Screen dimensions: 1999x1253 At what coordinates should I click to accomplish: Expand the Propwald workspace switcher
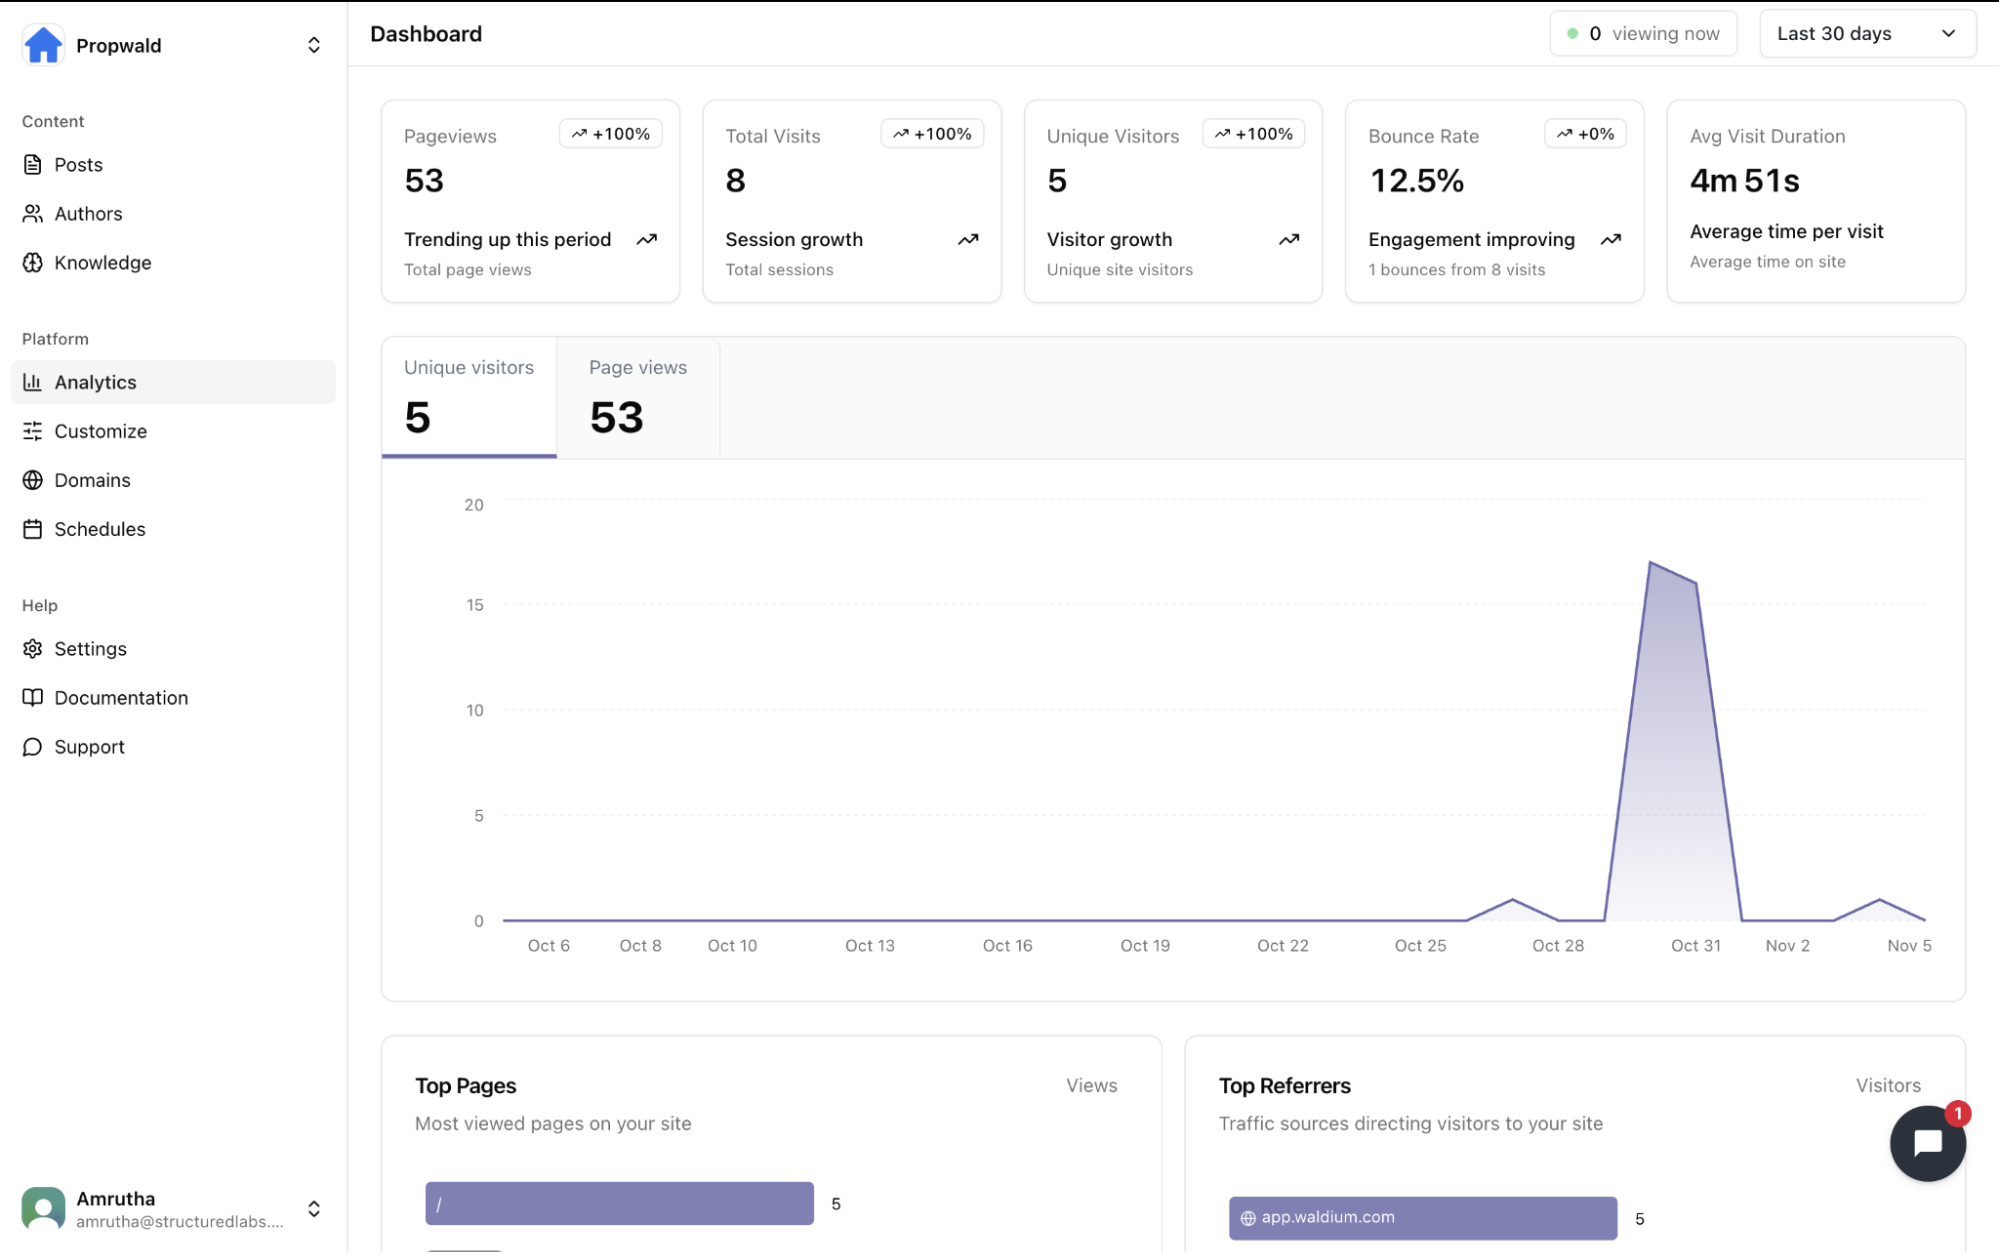pyautogui.click(x=313, y=45)
